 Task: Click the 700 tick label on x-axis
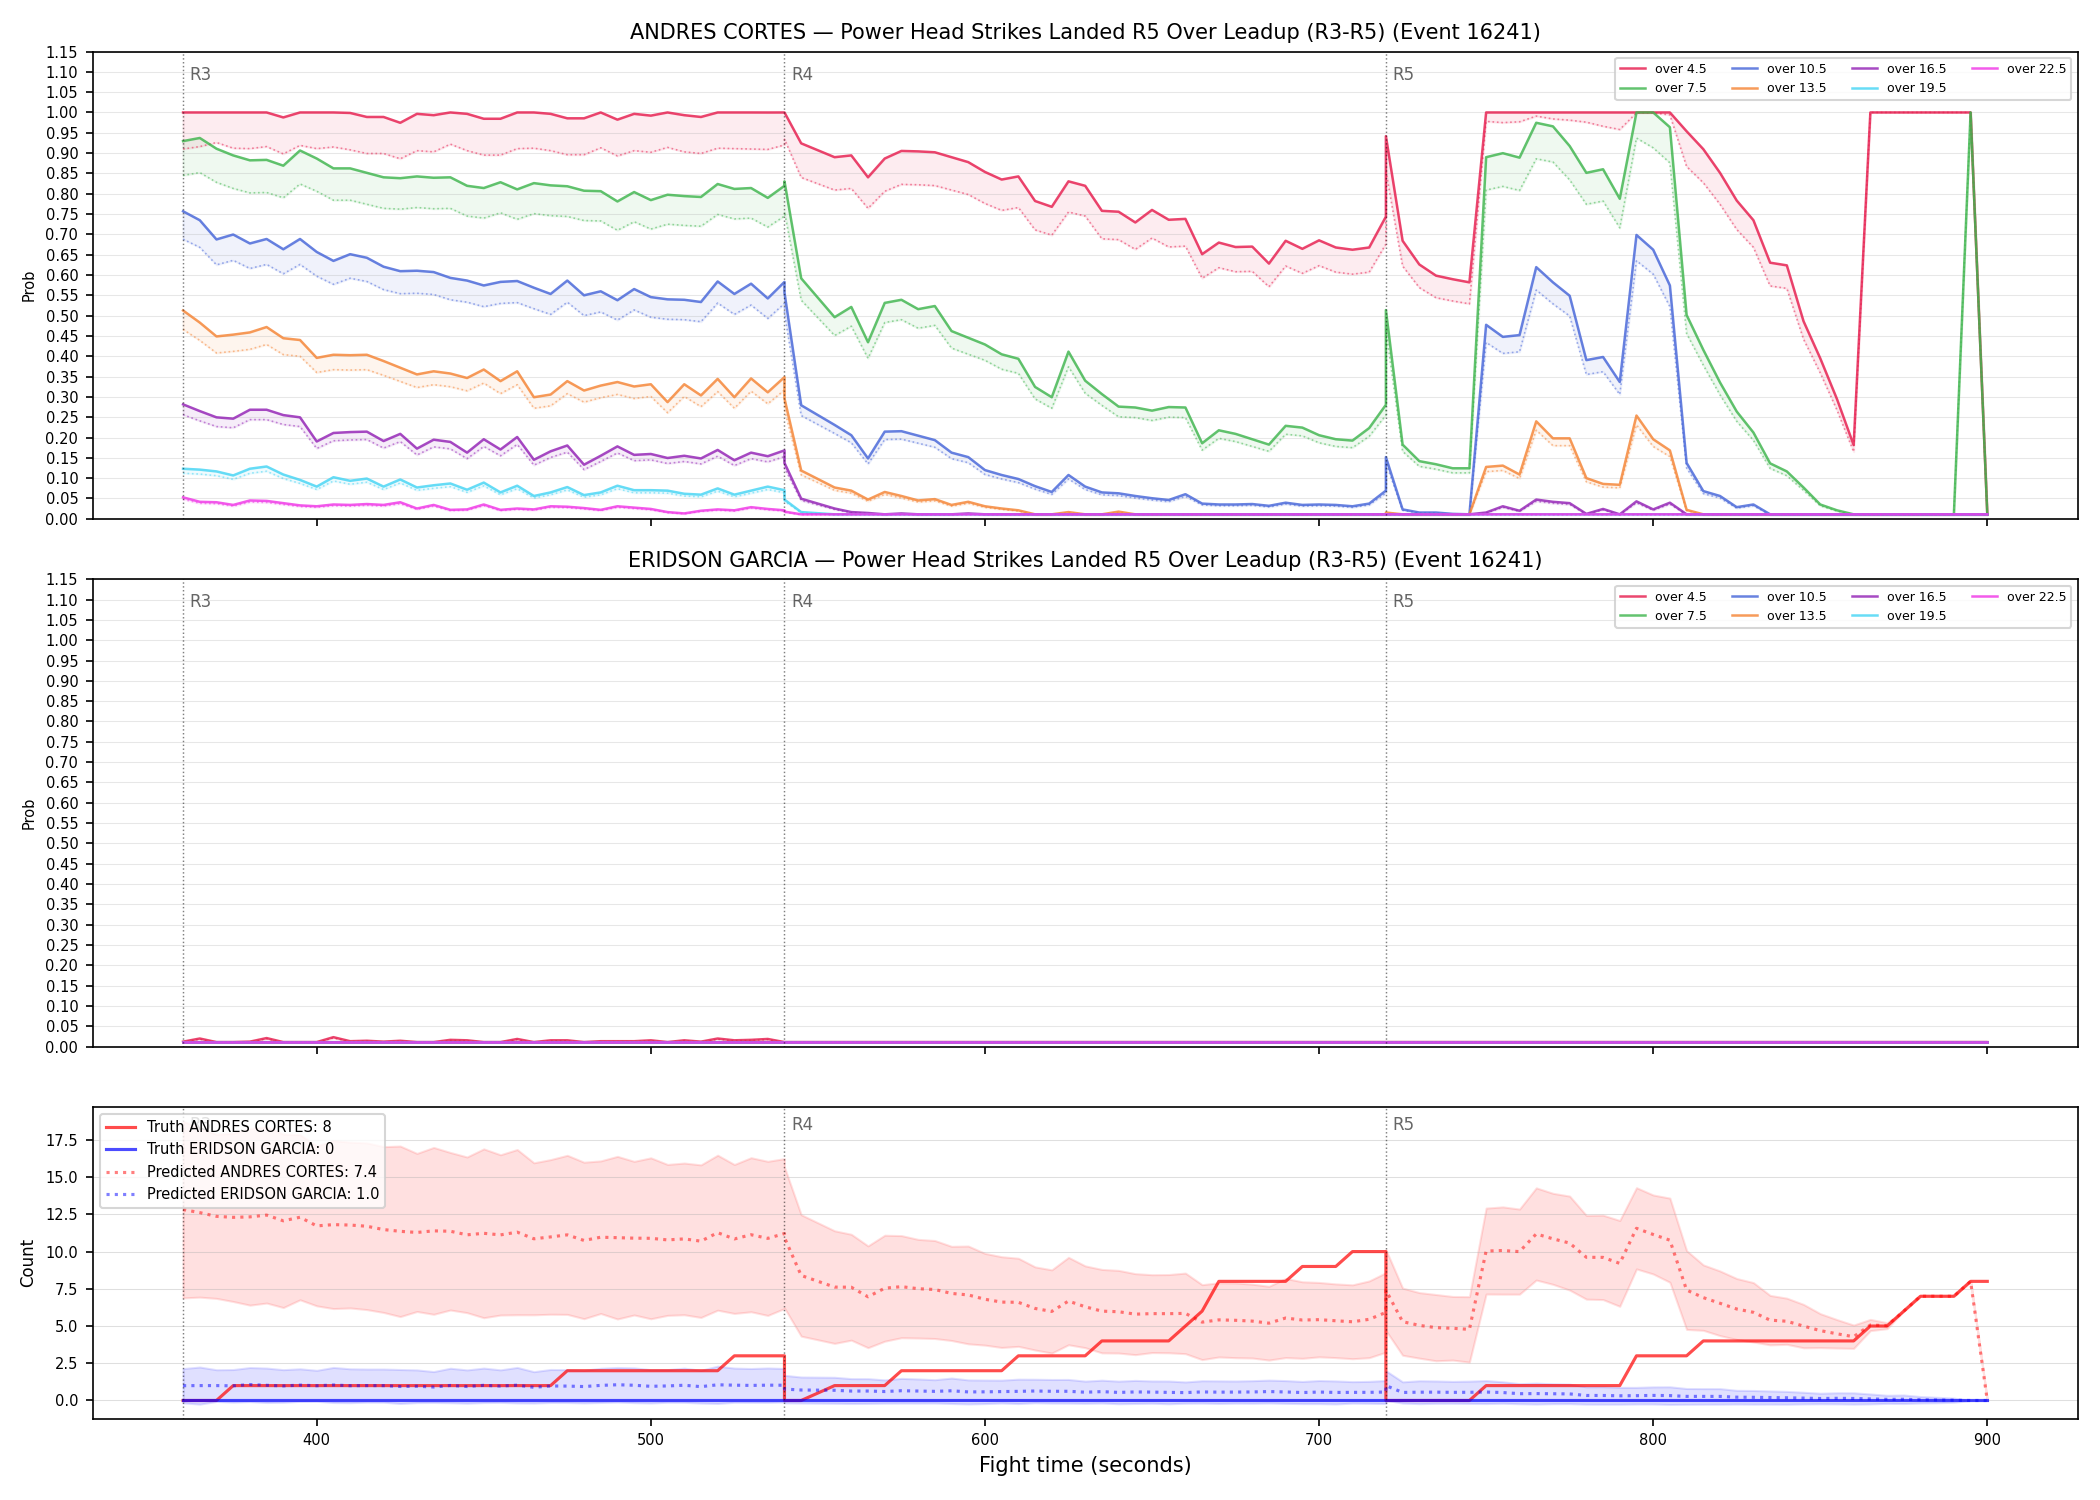click(1318, 1440)
